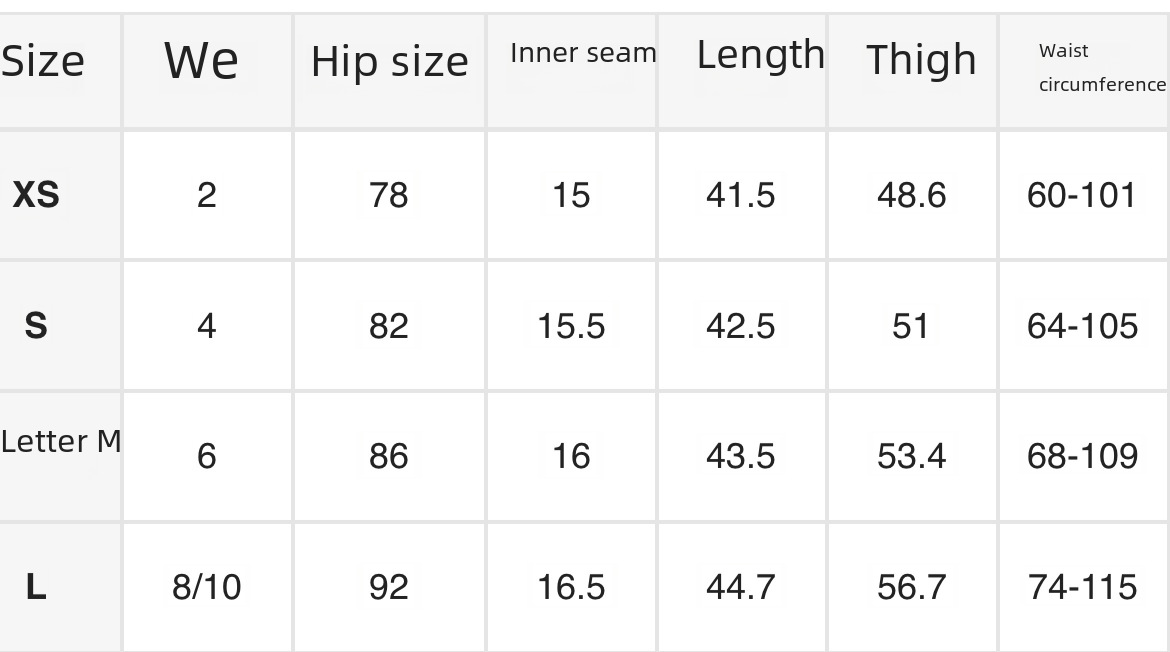Click the "Waist circumference" column header
Screen dimensions: 1170x652
[x=1101, y=68]
